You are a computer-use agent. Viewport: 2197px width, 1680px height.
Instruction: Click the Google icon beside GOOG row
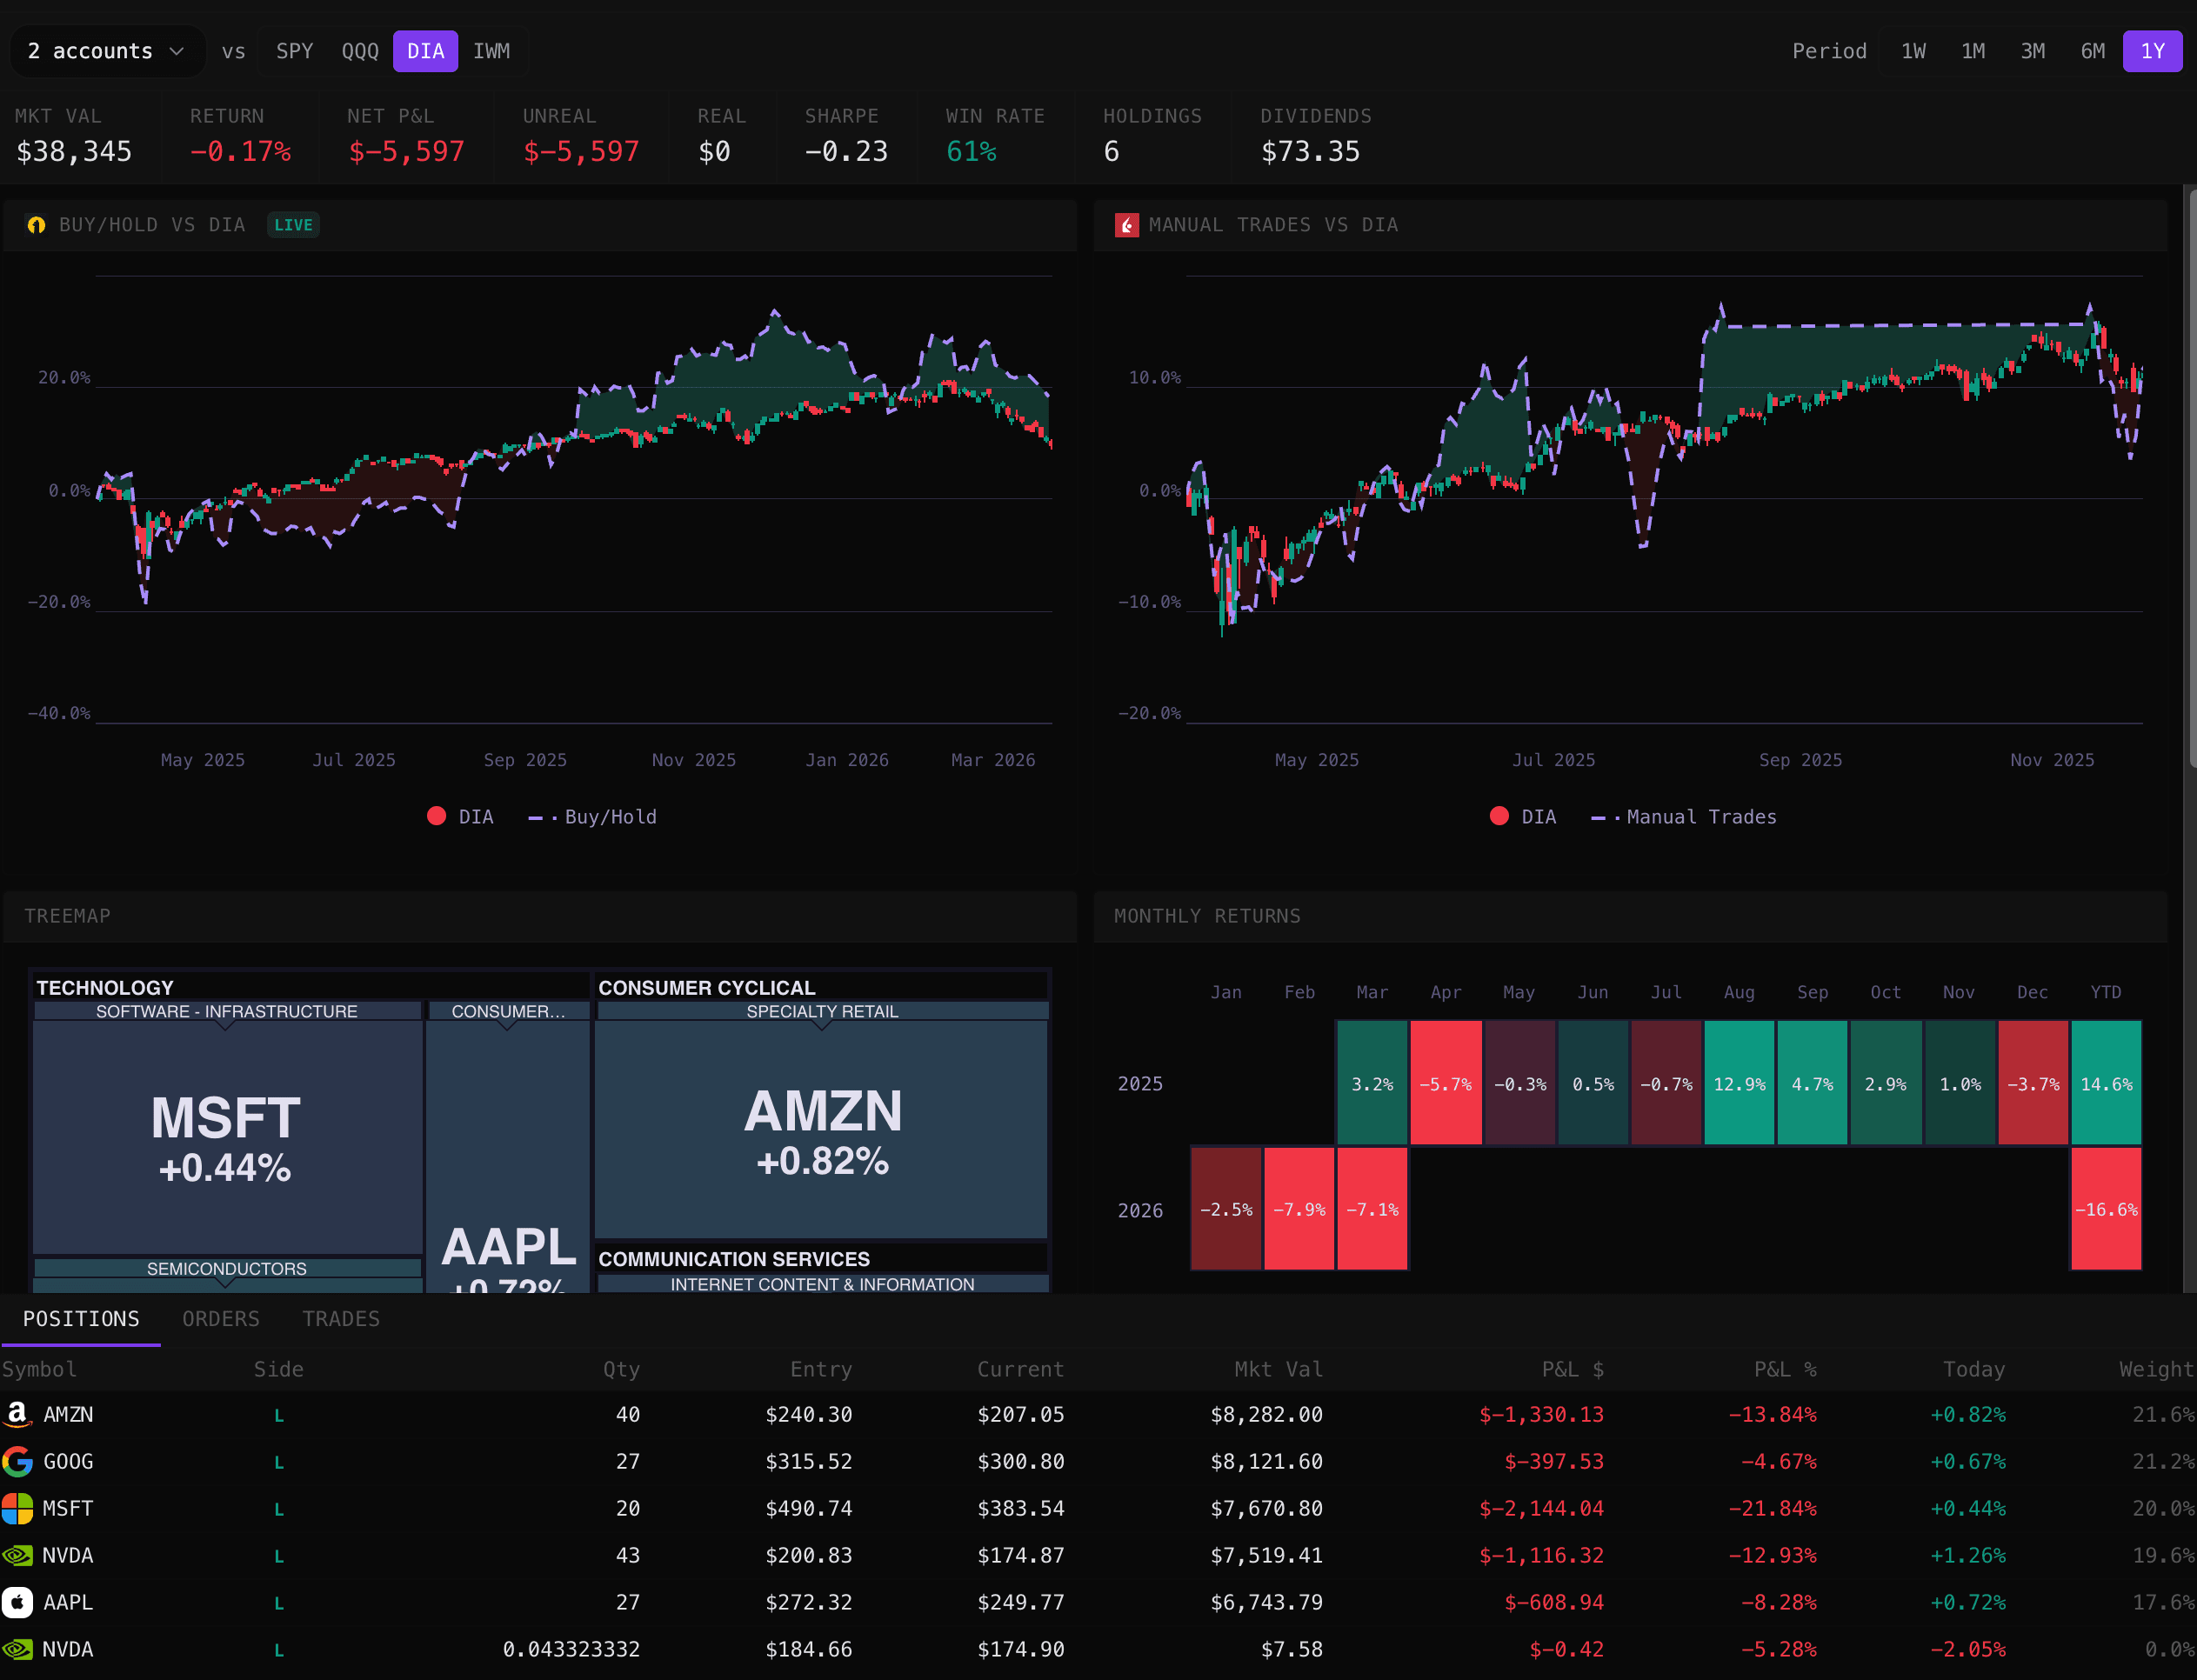(17, 1462)
